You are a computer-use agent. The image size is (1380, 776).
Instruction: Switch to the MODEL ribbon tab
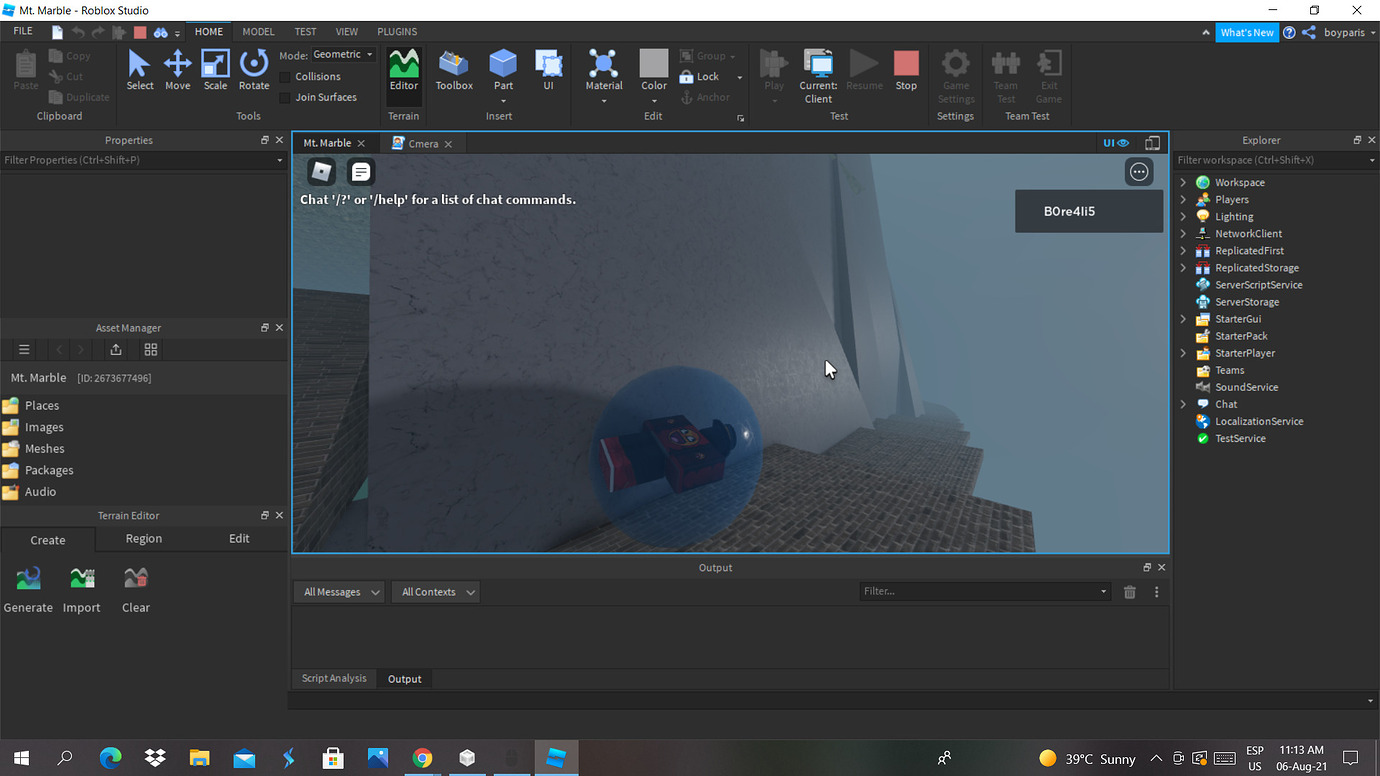point(258,31)
